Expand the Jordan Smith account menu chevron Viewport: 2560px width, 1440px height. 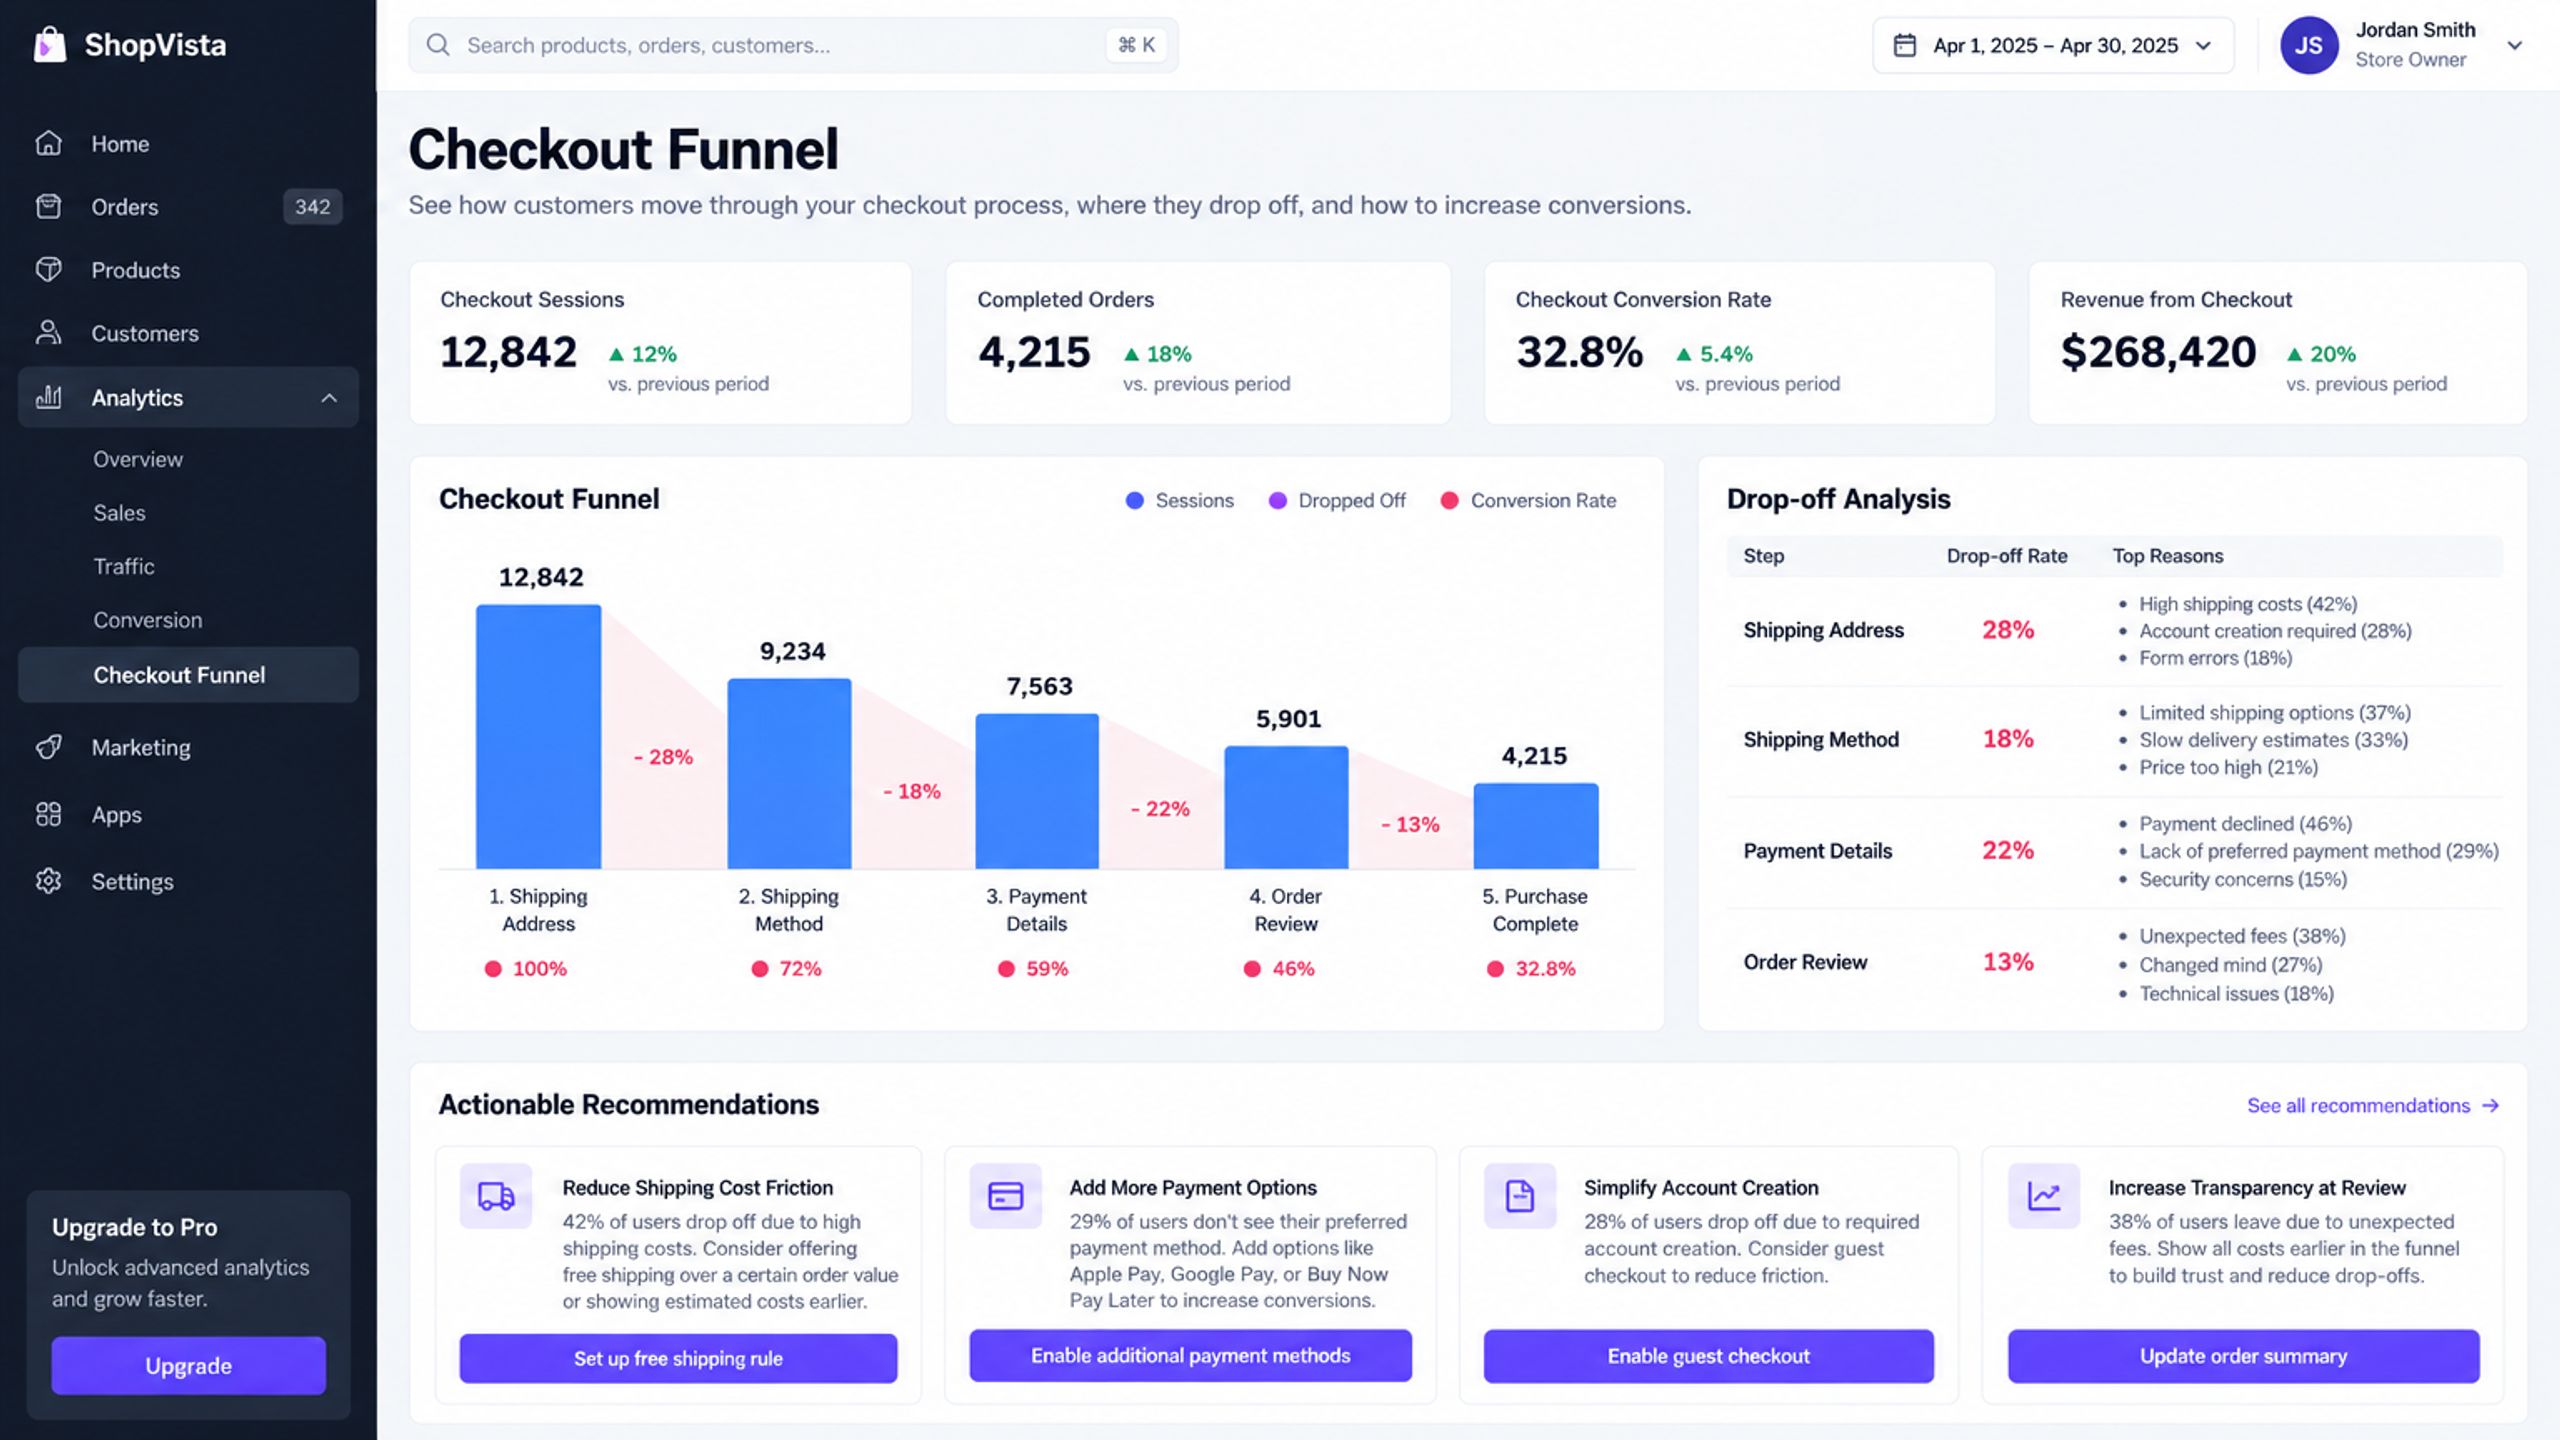pos(2515,45)
